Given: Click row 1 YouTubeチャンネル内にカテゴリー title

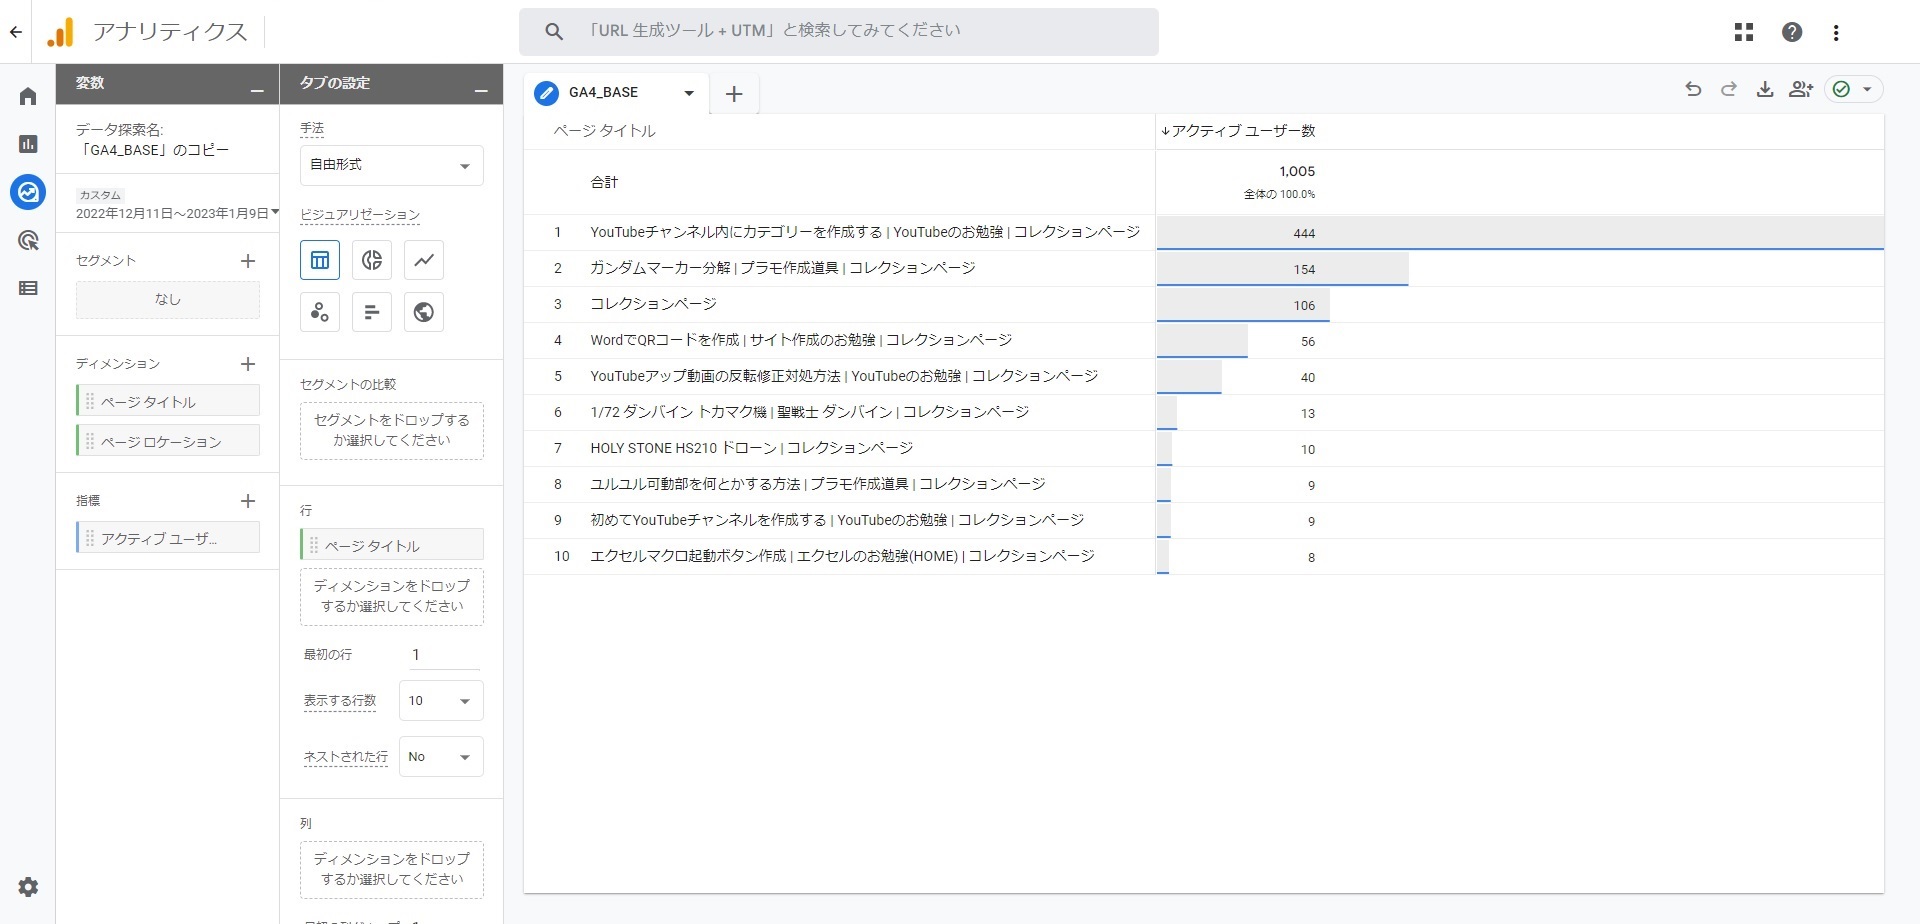Looking at the screenshot, I should pos(865,232).
